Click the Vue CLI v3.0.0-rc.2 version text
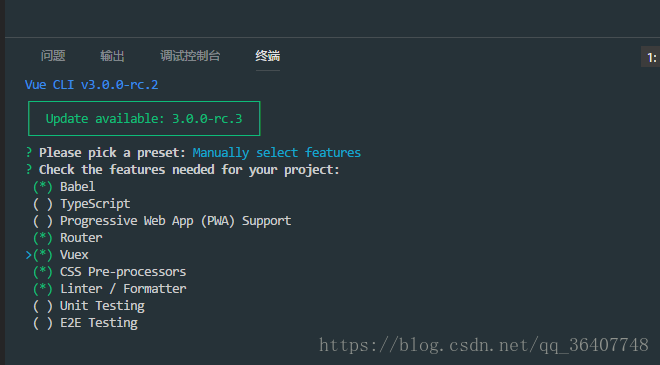The width and height of the screenshot is (660, 365). pos(91,85)
